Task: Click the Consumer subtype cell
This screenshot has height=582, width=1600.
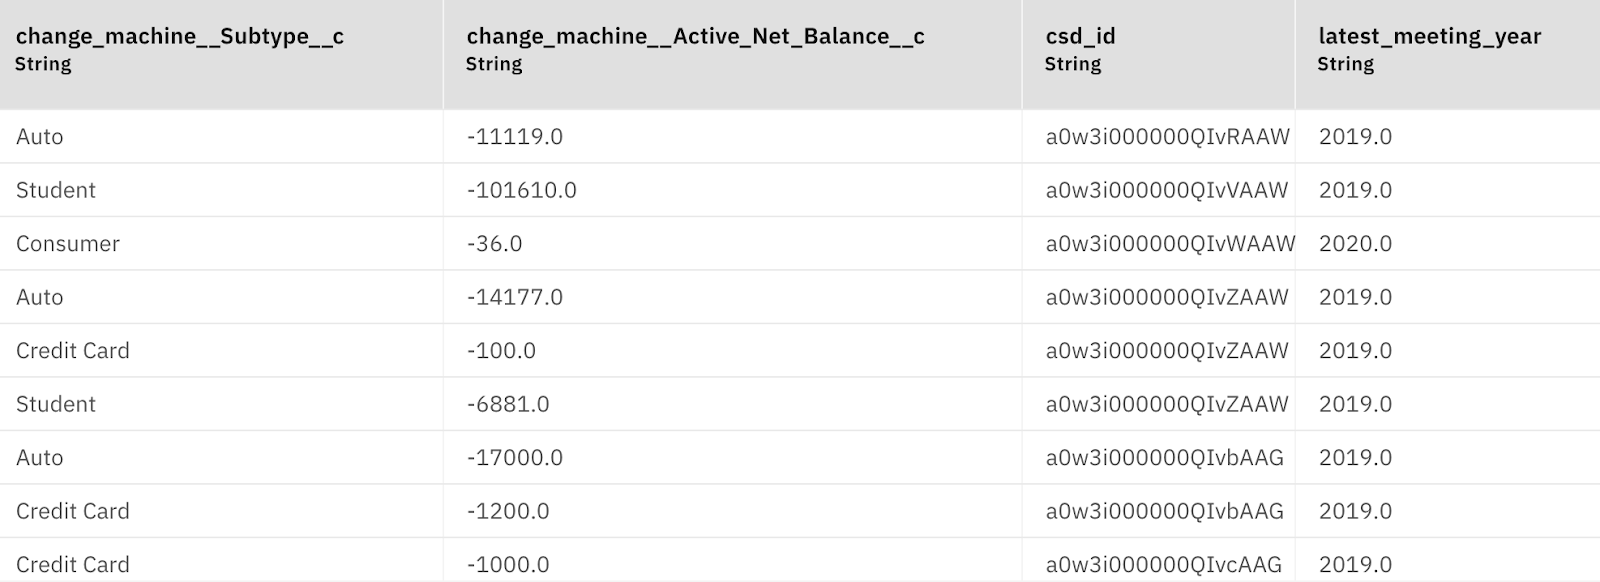Action: point(68,244)
